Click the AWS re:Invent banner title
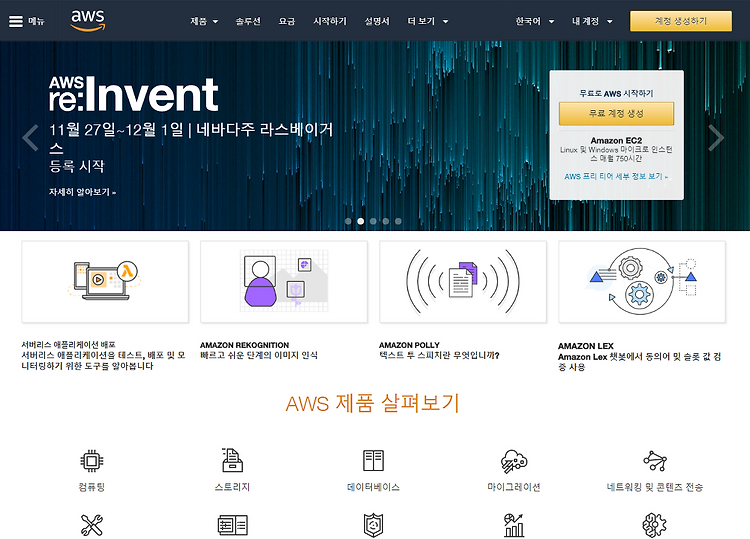Image resolution: width=750 pixels, height=539 pixels. click(x=133, y=94)
